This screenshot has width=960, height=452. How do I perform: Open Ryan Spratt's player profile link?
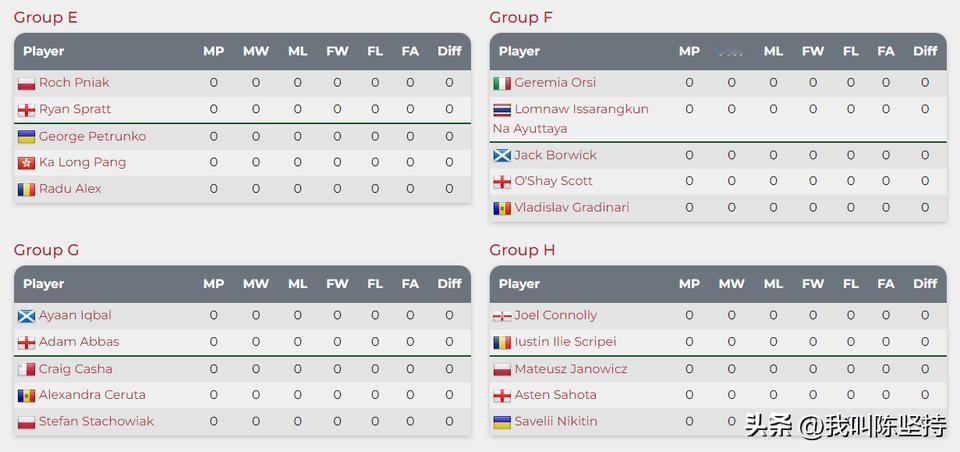point(75,109)
